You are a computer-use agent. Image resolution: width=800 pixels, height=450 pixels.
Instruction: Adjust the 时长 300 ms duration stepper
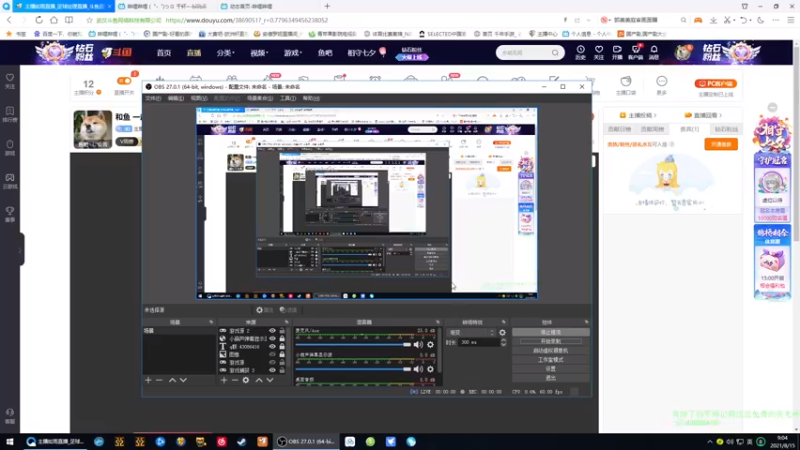503,342
